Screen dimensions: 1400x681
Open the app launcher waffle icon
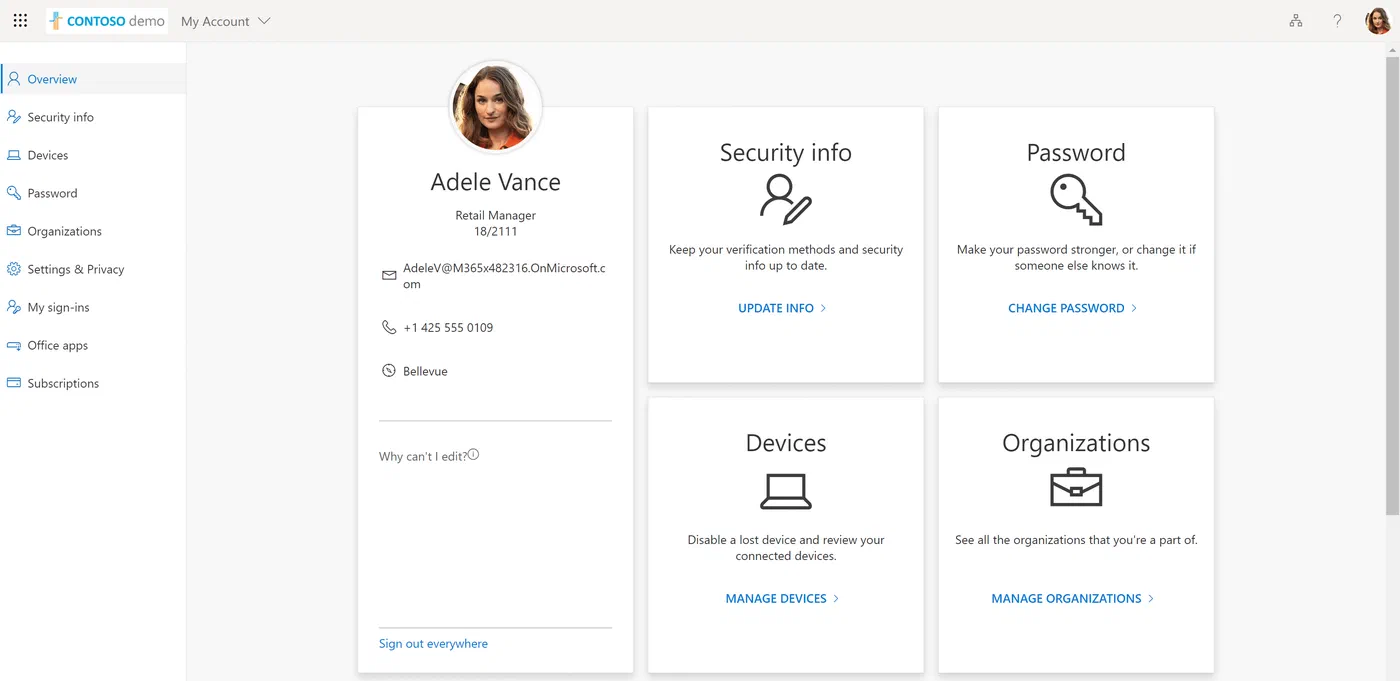(x=20, y=21)
